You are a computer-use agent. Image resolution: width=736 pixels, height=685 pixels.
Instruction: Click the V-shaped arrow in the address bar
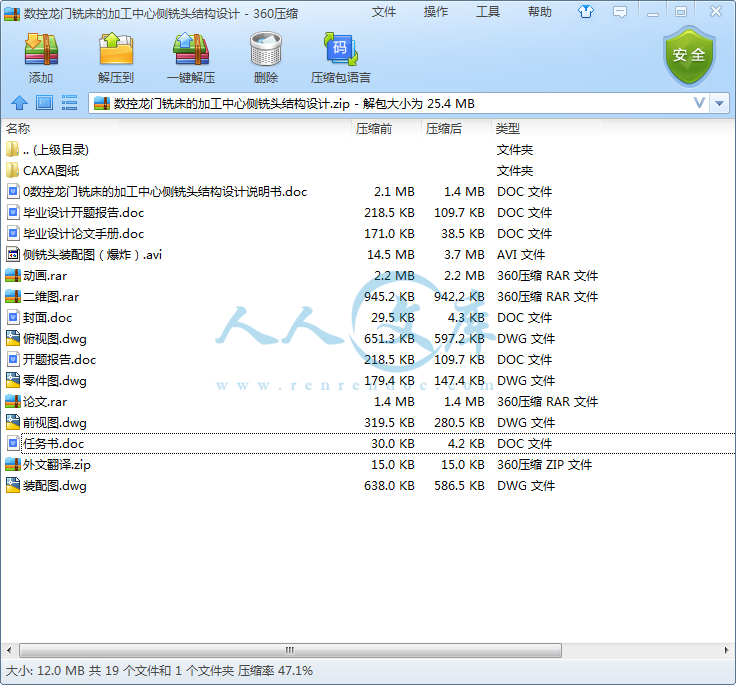[x=699, y=102]
